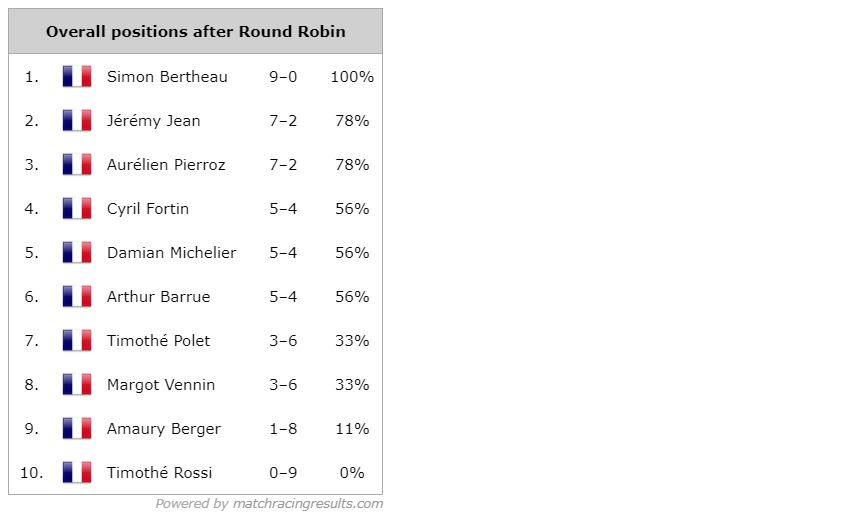Select the skipper name Jérémy Jean
The height and width of the screenshot is (518, 842).
(154, 121)
